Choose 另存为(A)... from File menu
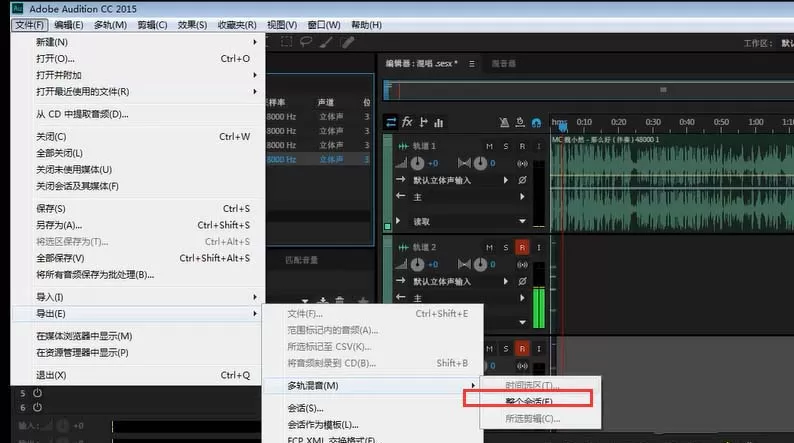Image resolution: width=794 pixels, height=443 pixels. click(x=138, y=225)
